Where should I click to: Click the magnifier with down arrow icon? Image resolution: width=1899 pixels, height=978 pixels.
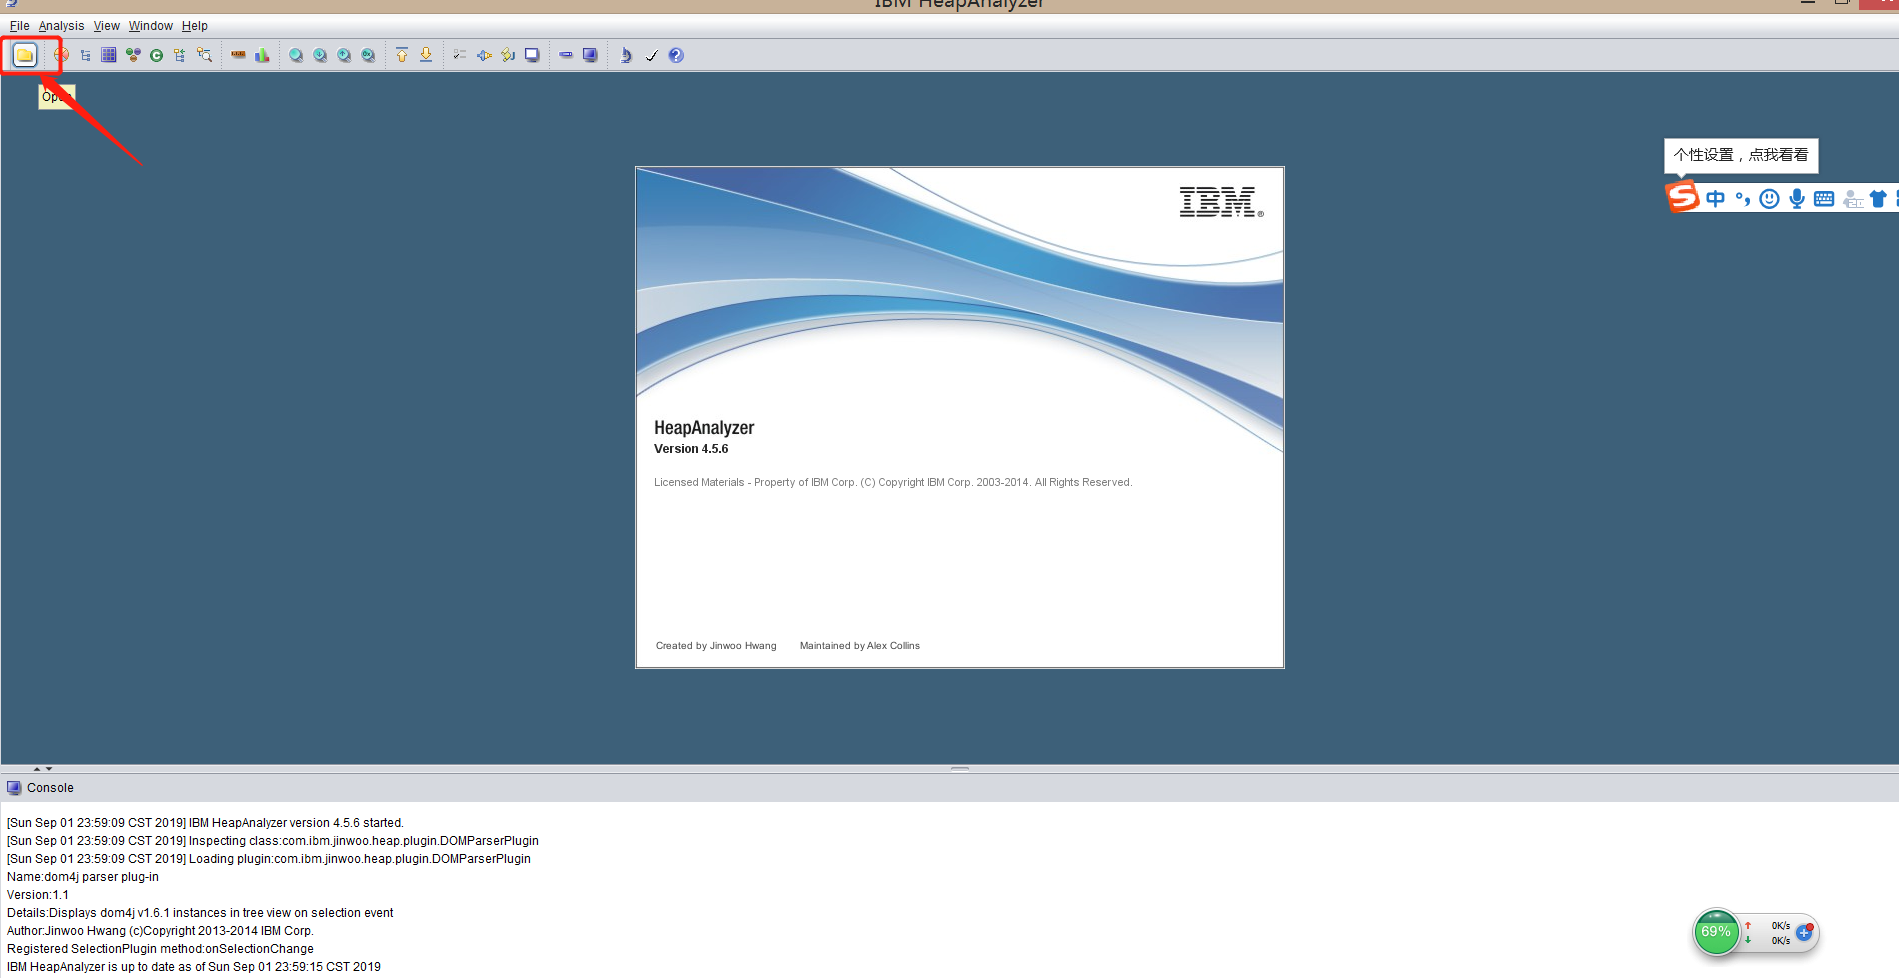point(320,55)
